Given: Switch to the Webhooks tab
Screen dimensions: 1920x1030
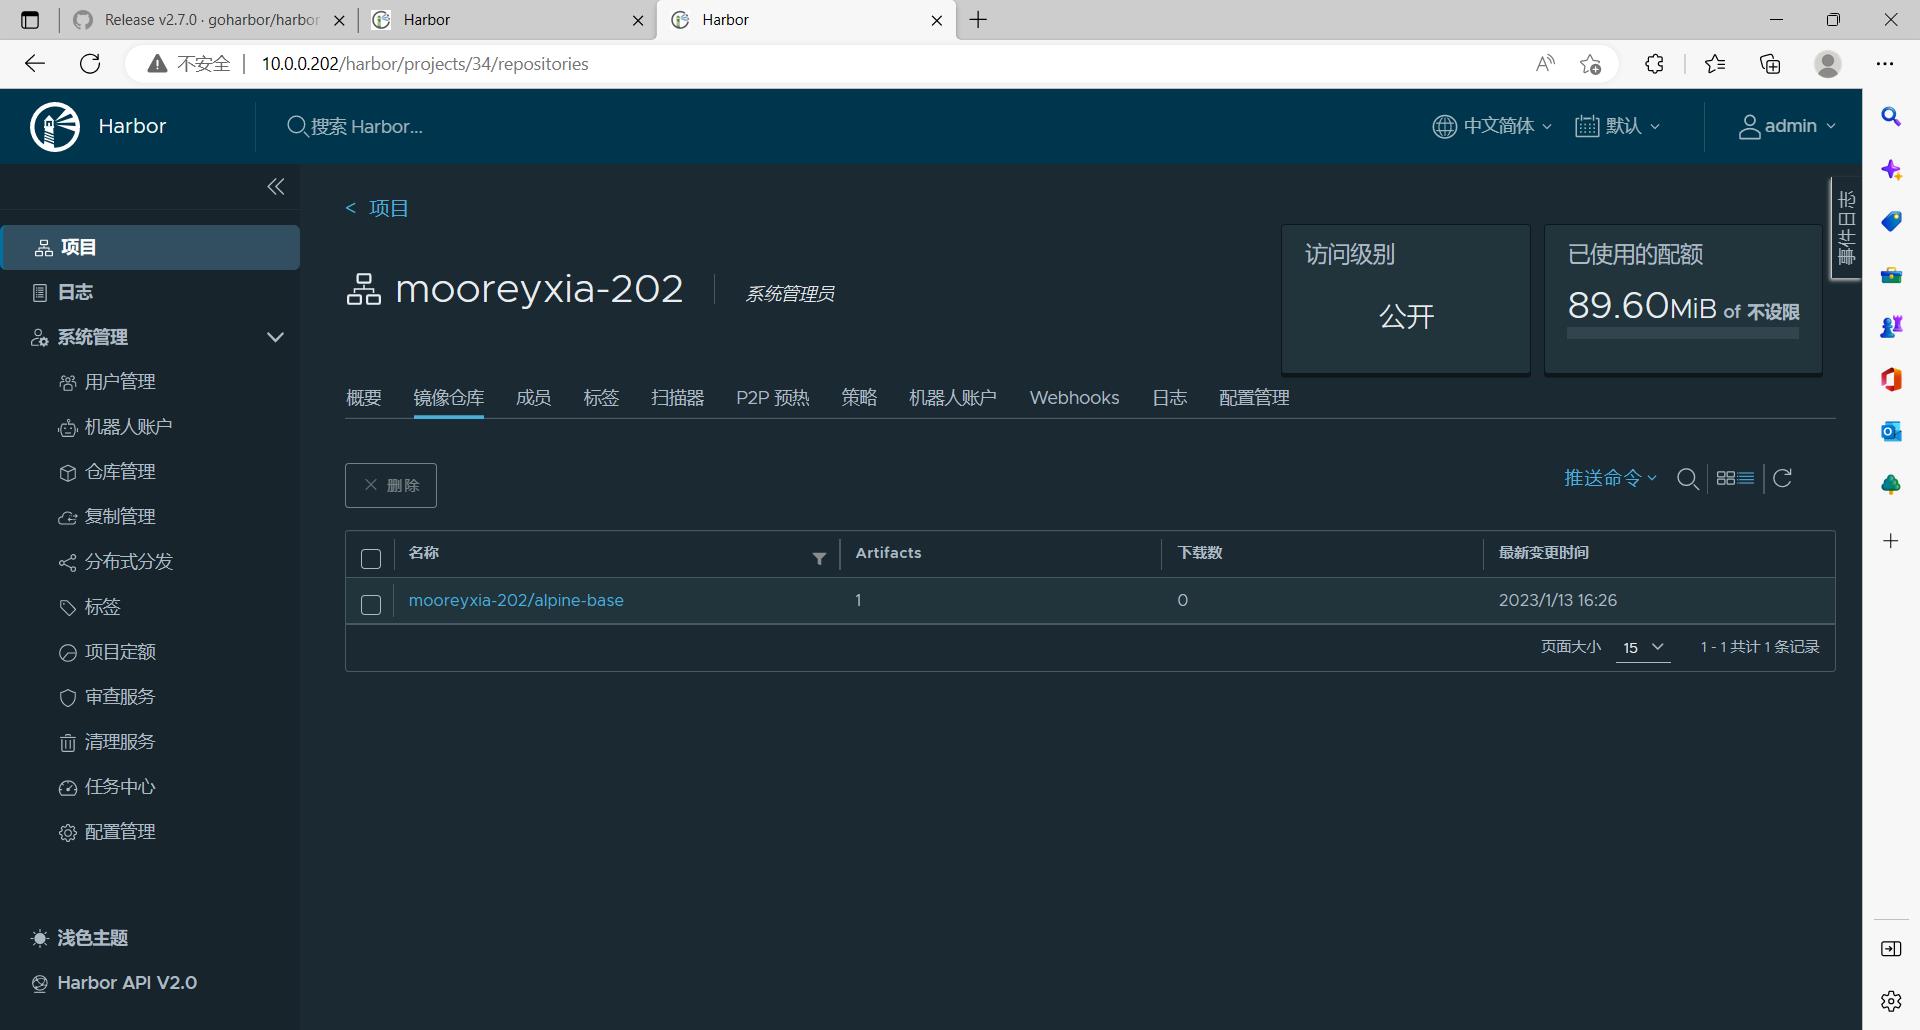Looking at the screenshot, I should click(x=1074, y=398).
